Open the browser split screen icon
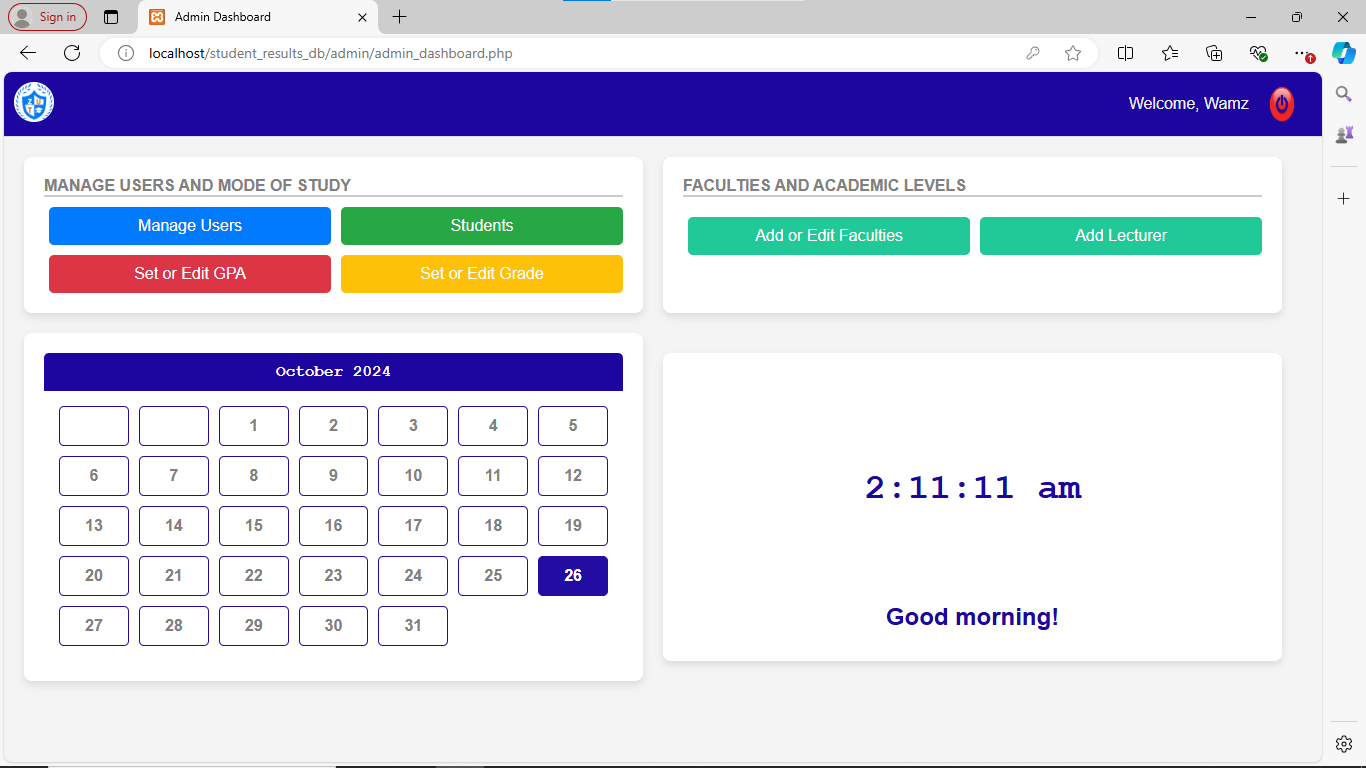The width and height of the screenshot is (1366, 768). click(1125, 53)
